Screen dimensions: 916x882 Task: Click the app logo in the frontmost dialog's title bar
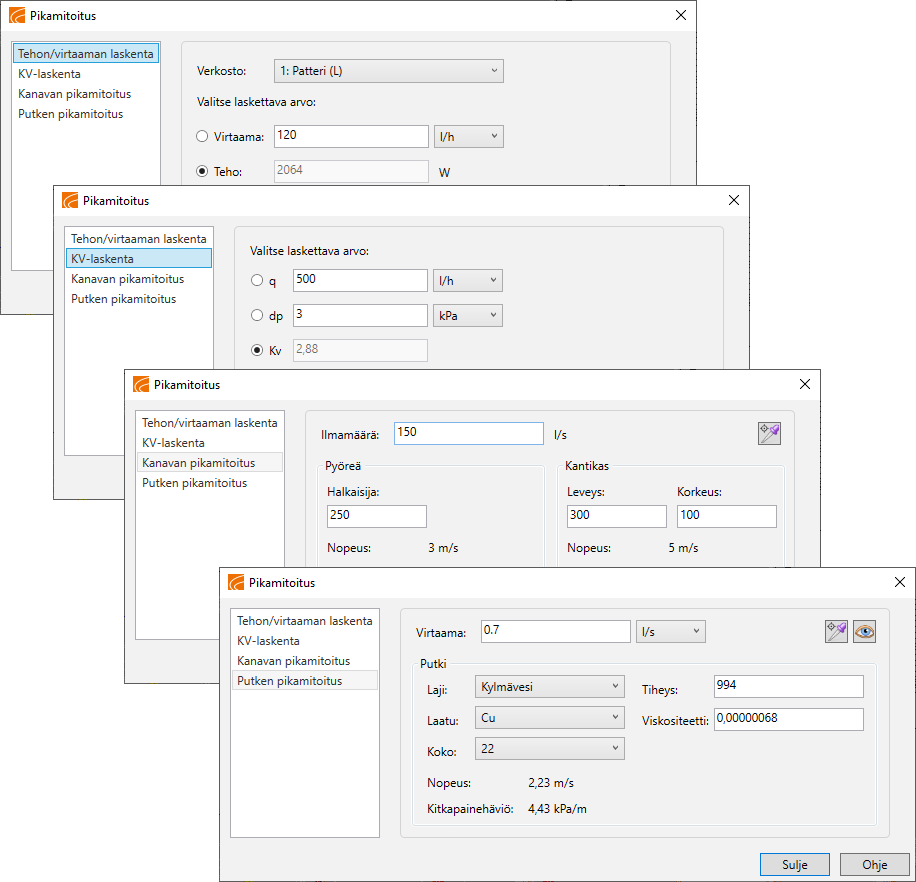[x=236, y=583]
